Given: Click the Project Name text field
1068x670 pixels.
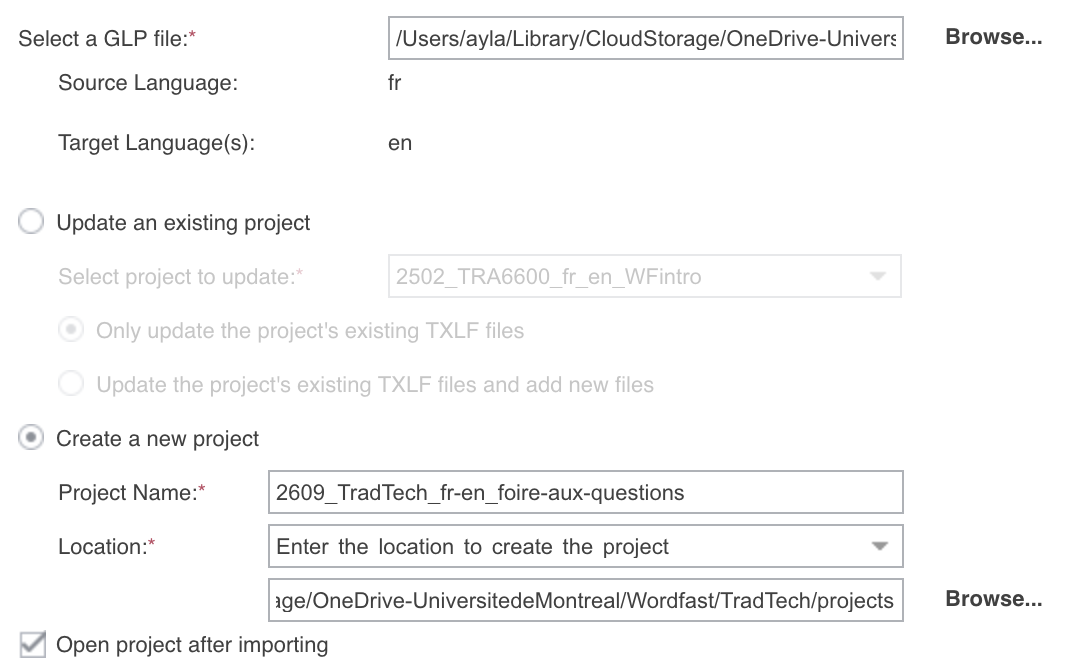Looking at the screenshot, I should pos(586,492).
